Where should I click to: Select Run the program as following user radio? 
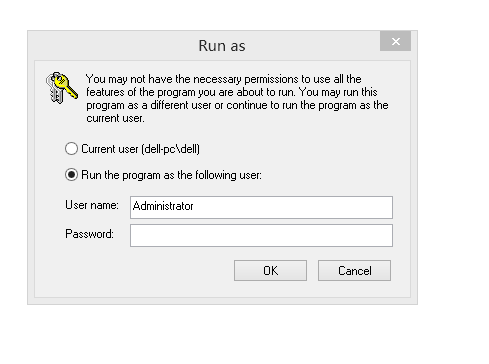click(71, 175)
